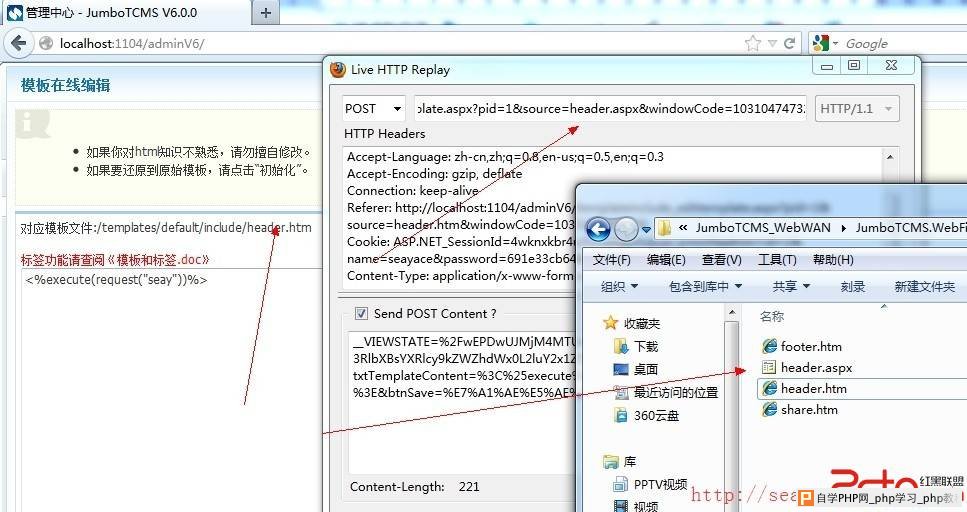Open the 帮助(H) menu in Explorer
Screen dimensions: 967x512
point(833,260)
